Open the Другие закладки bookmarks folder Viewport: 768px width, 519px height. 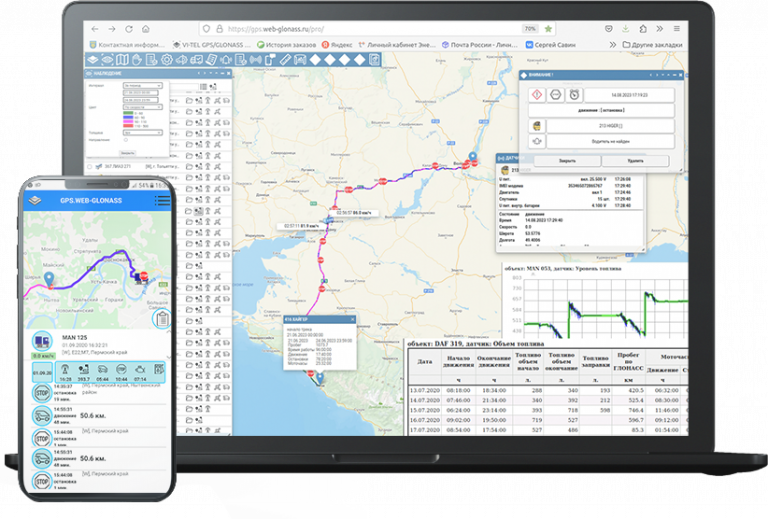(652, 45)
